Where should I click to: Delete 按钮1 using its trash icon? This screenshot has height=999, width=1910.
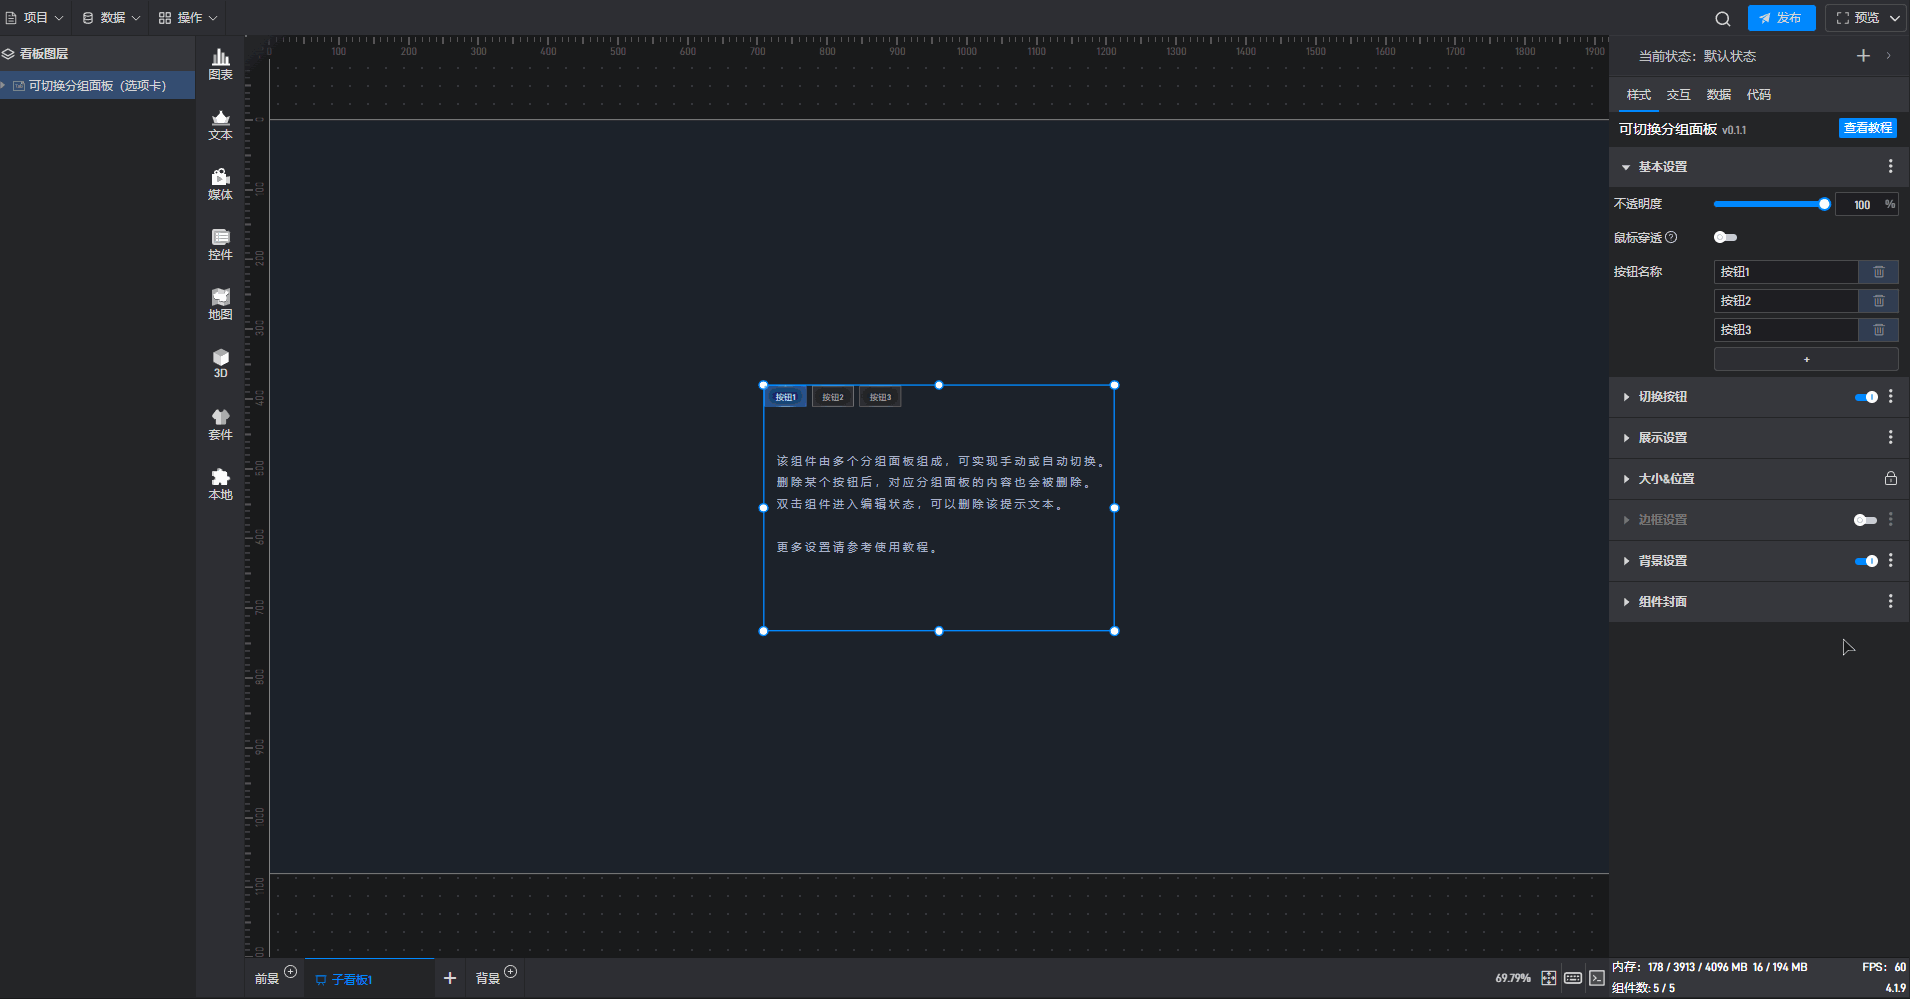1878,272
